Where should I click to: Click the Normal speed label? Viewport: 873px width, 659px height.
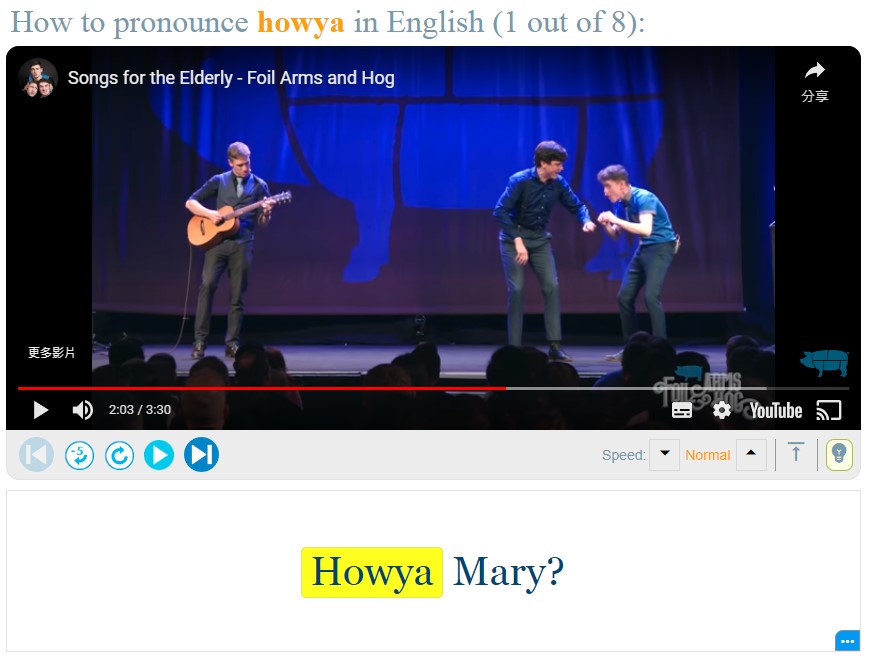708,455
